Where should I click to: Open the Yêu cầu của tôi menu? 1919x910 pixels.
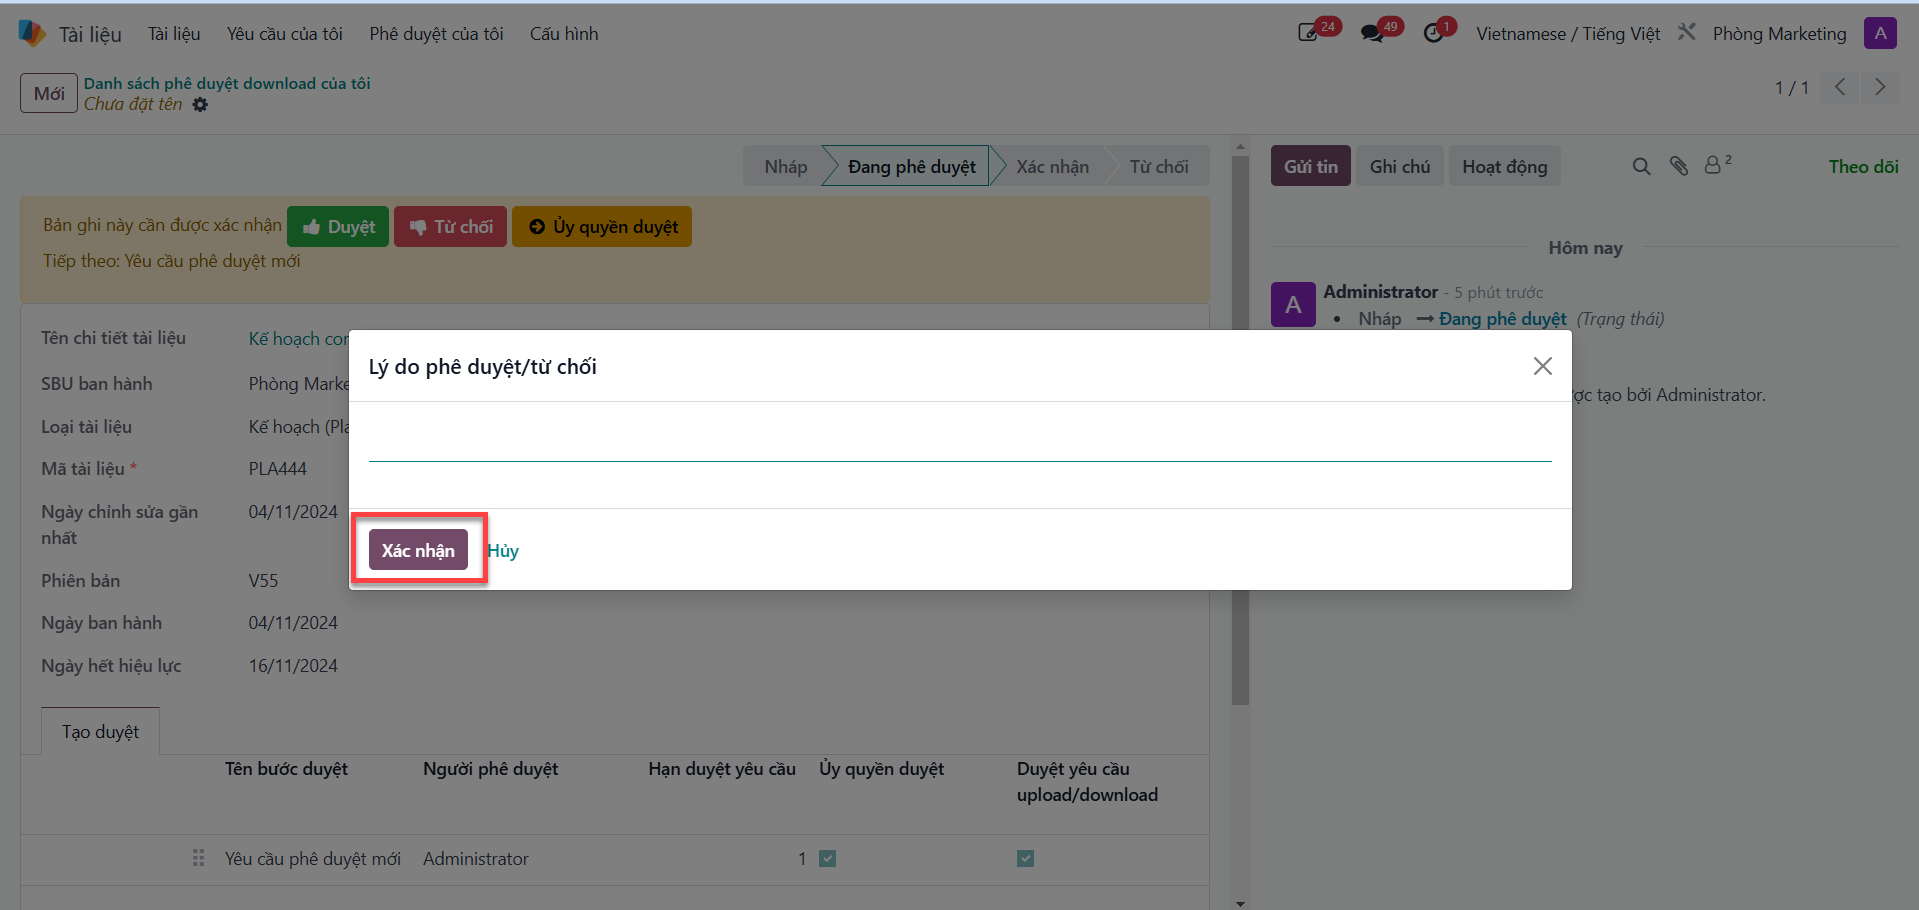coord(285,33)
